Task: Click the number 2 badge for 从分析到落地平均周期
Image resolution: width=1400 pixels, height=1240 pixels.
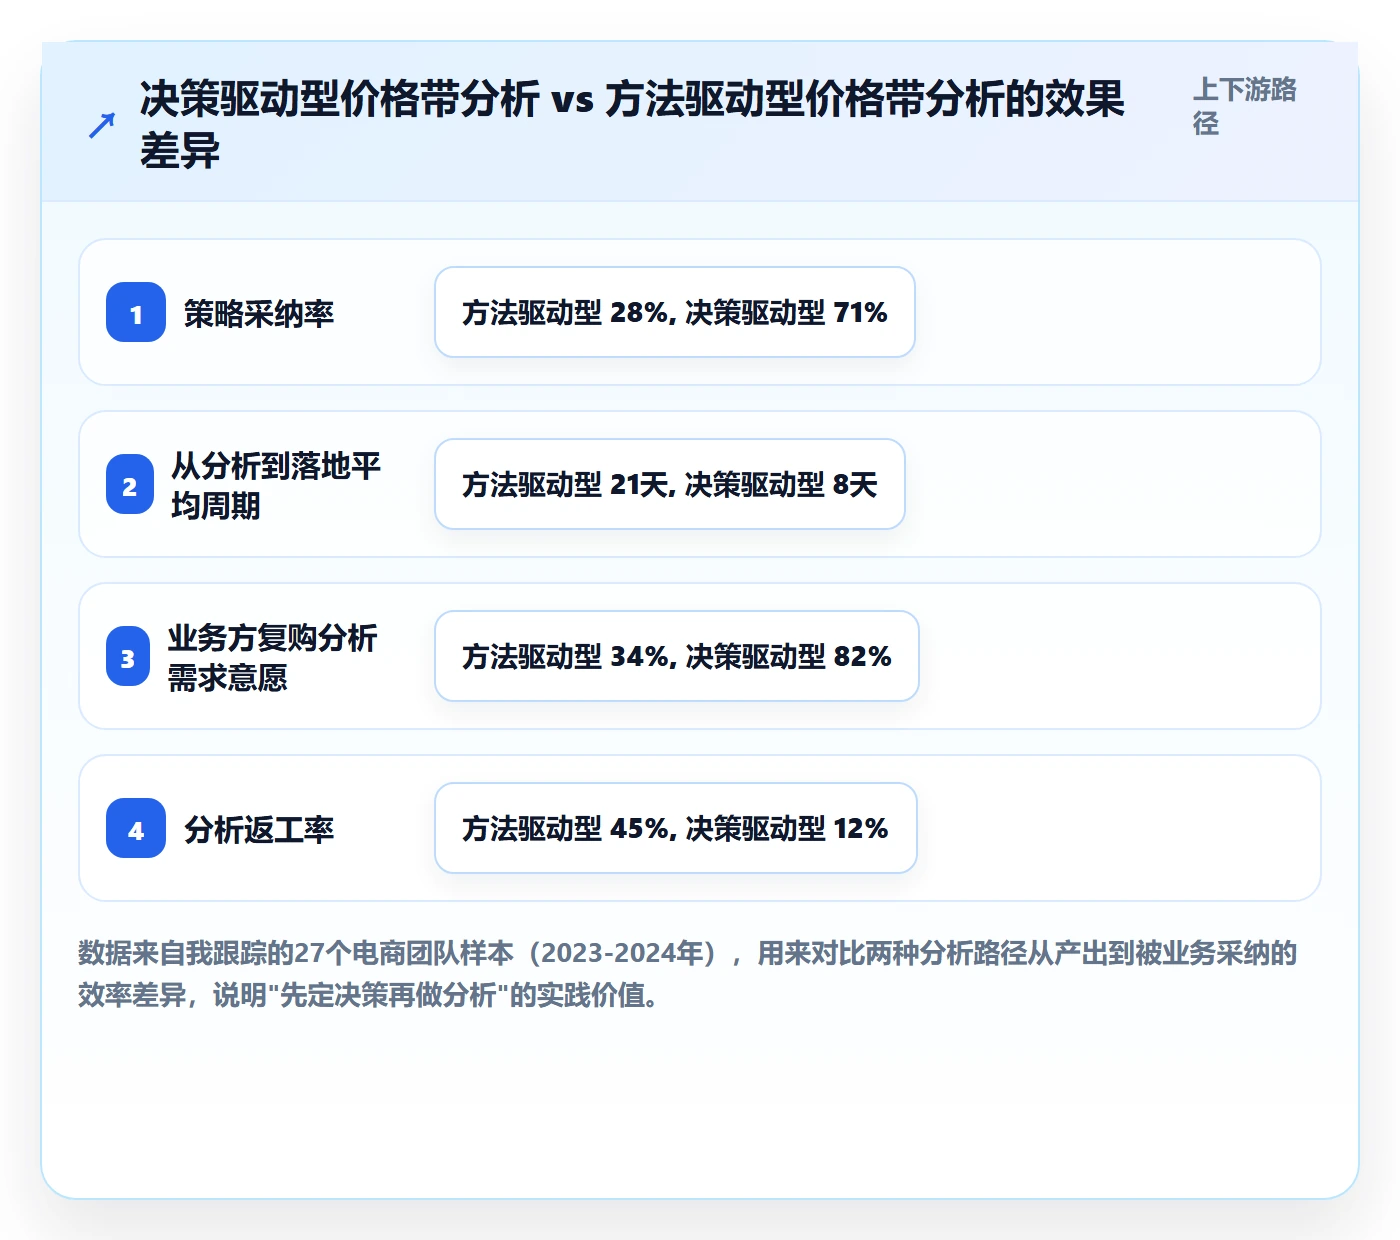Action: 130,484
